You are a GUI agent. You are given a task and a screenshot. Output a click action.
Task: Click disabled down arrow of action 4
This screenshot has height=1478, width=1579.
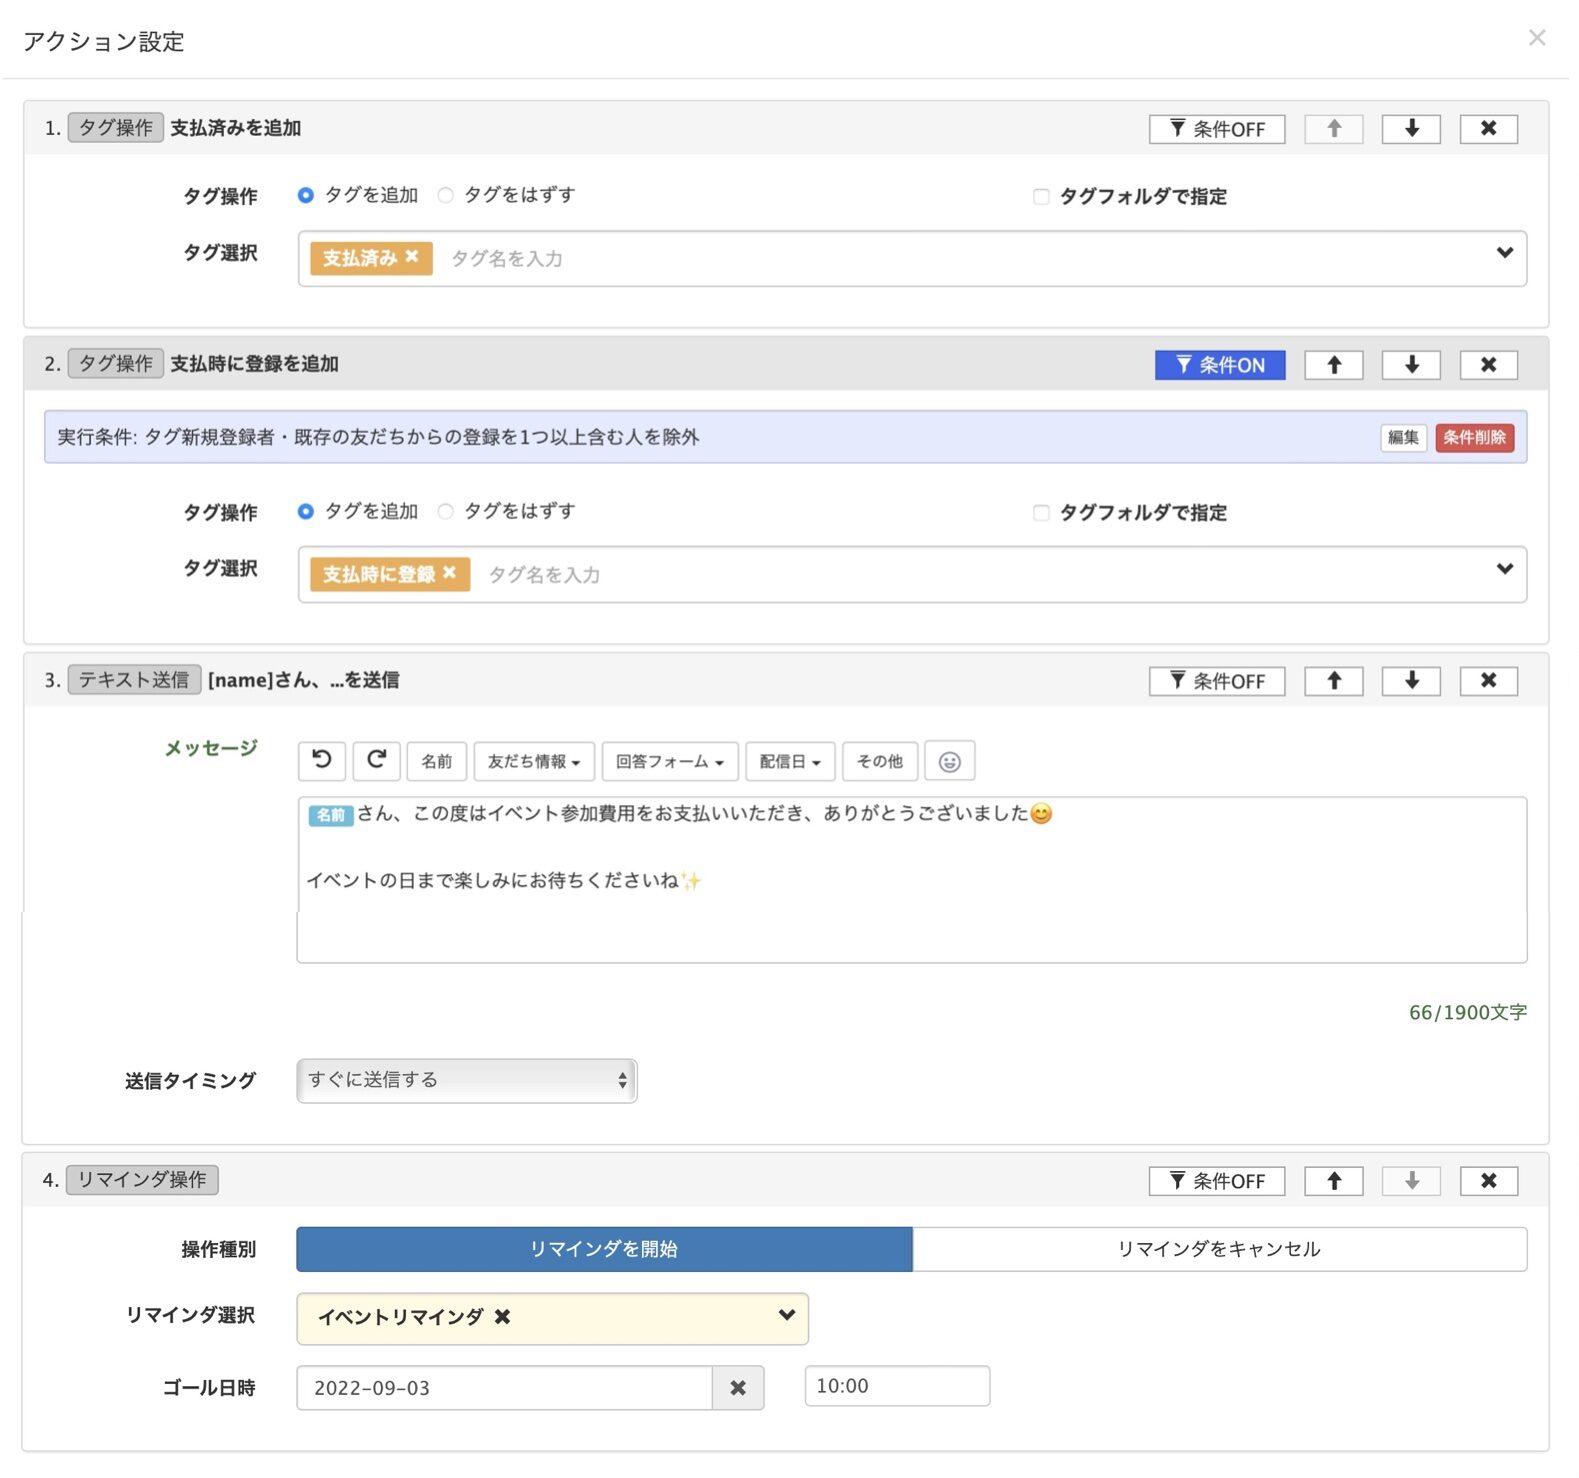(x=1411, y=1181)
